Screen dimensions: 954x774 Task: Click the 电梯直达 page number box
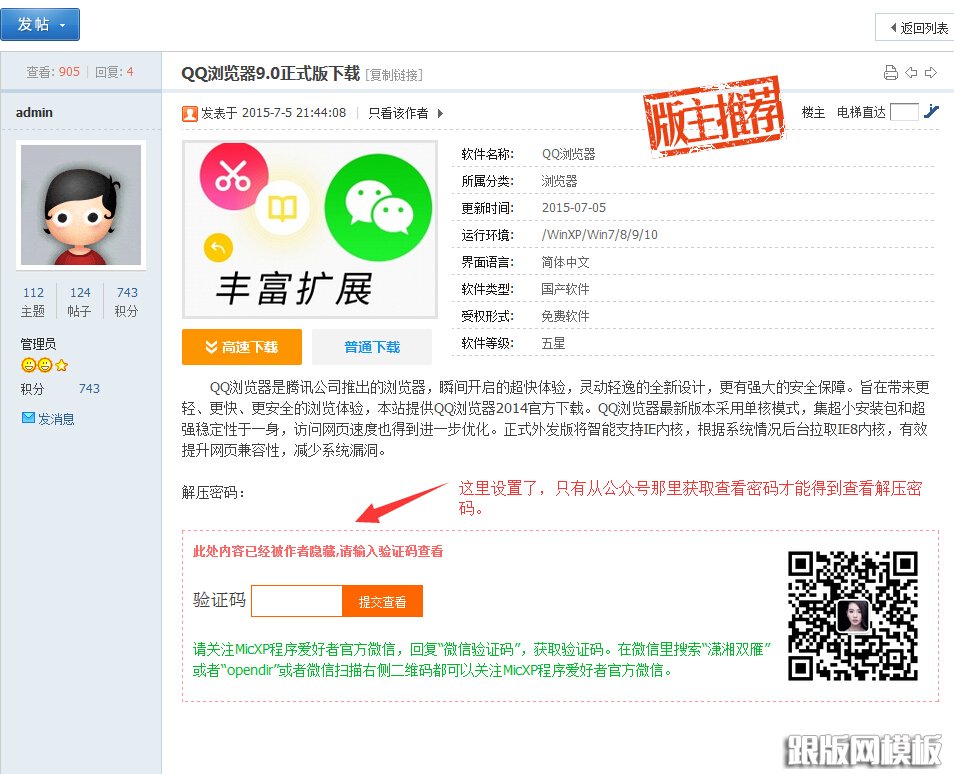pyautogui.click(x=903, y=112)
